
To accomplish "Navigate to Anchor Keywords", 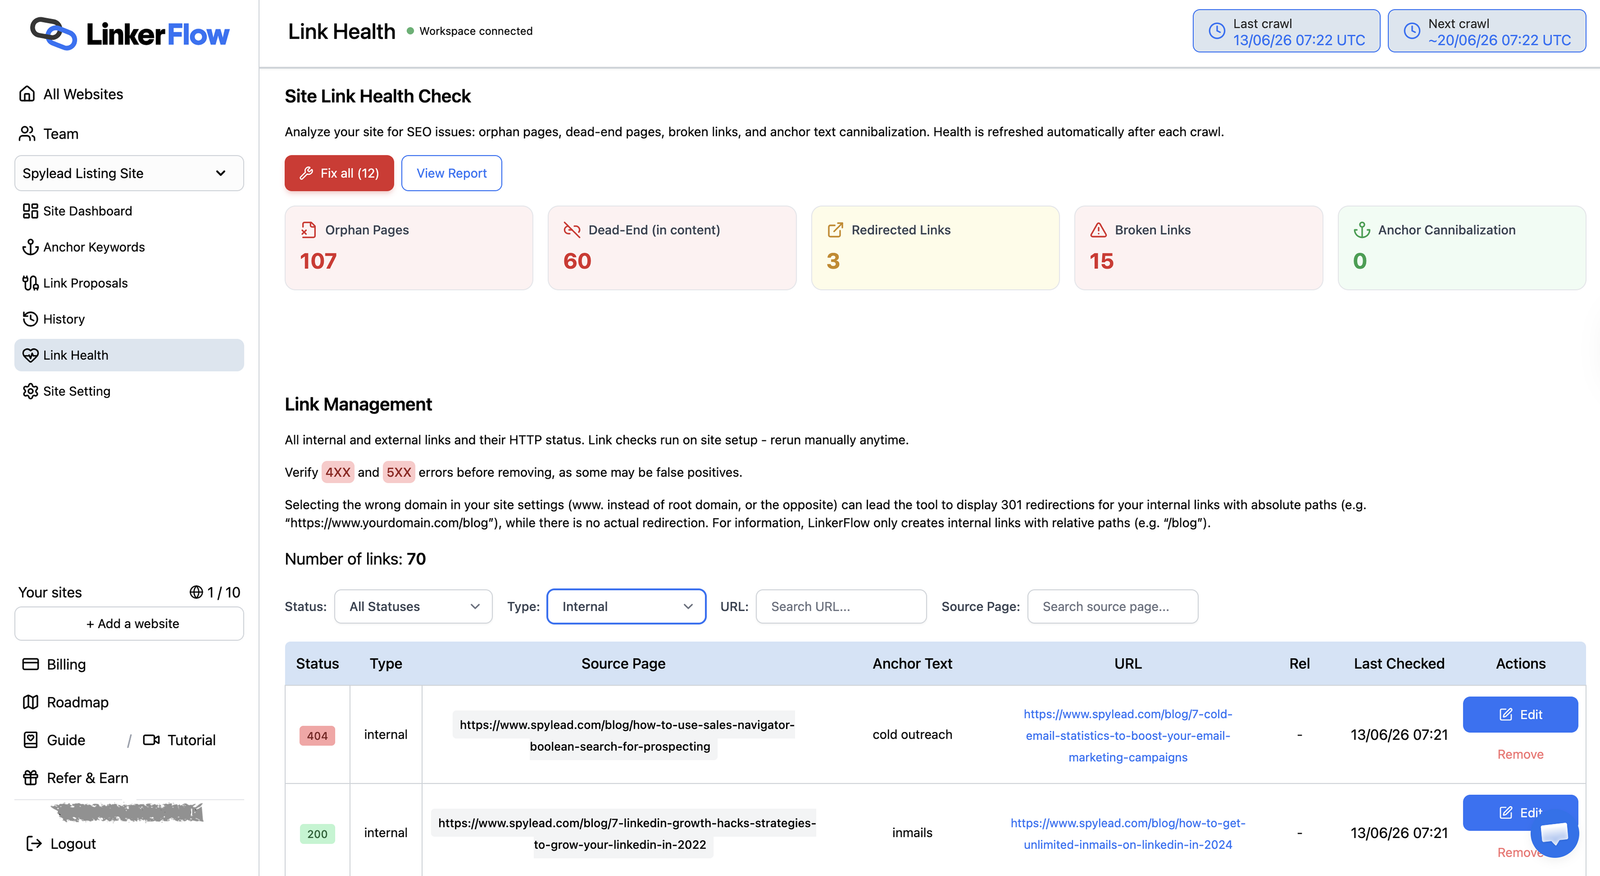I will point(94,247).
